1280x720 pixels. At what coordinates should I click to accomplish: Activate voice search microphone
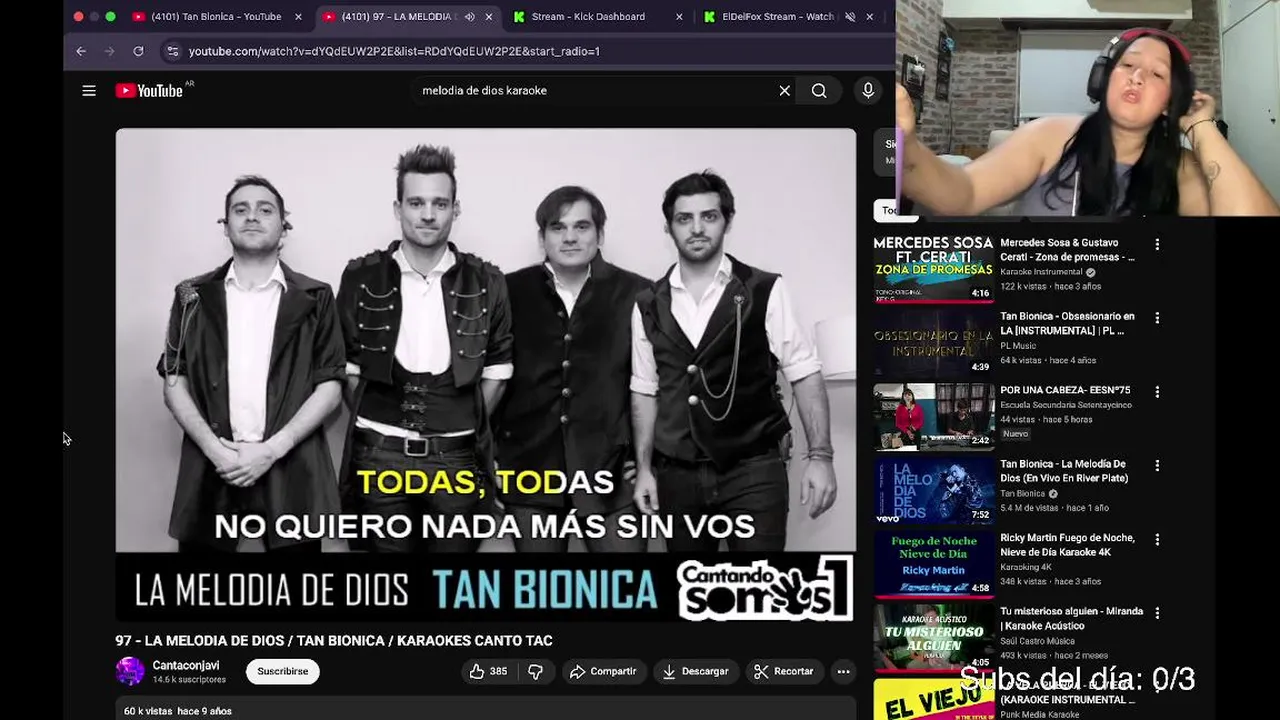pyautogui.click(x=868, y=91)
